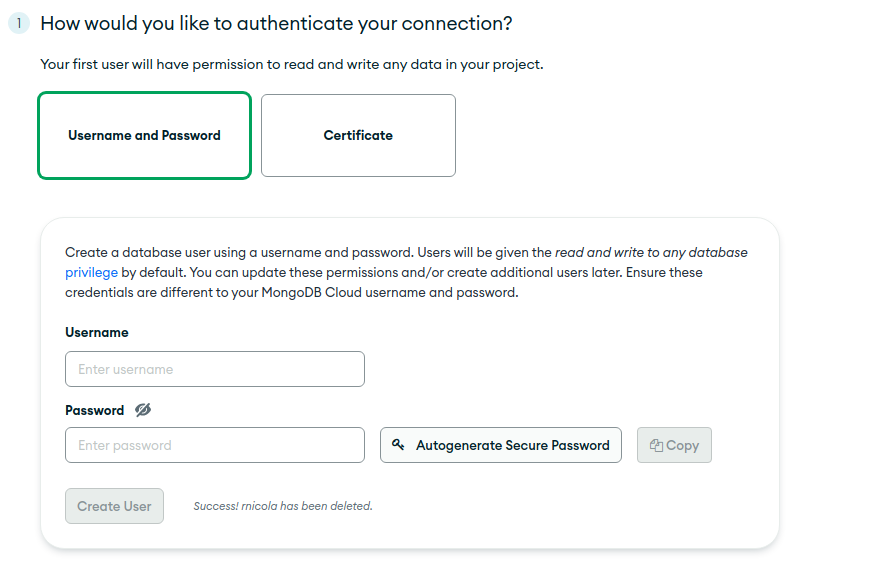The height and width of the screenshot is (575, 876).
Task: Click the authenticate your connection heading
Action: 276,23
